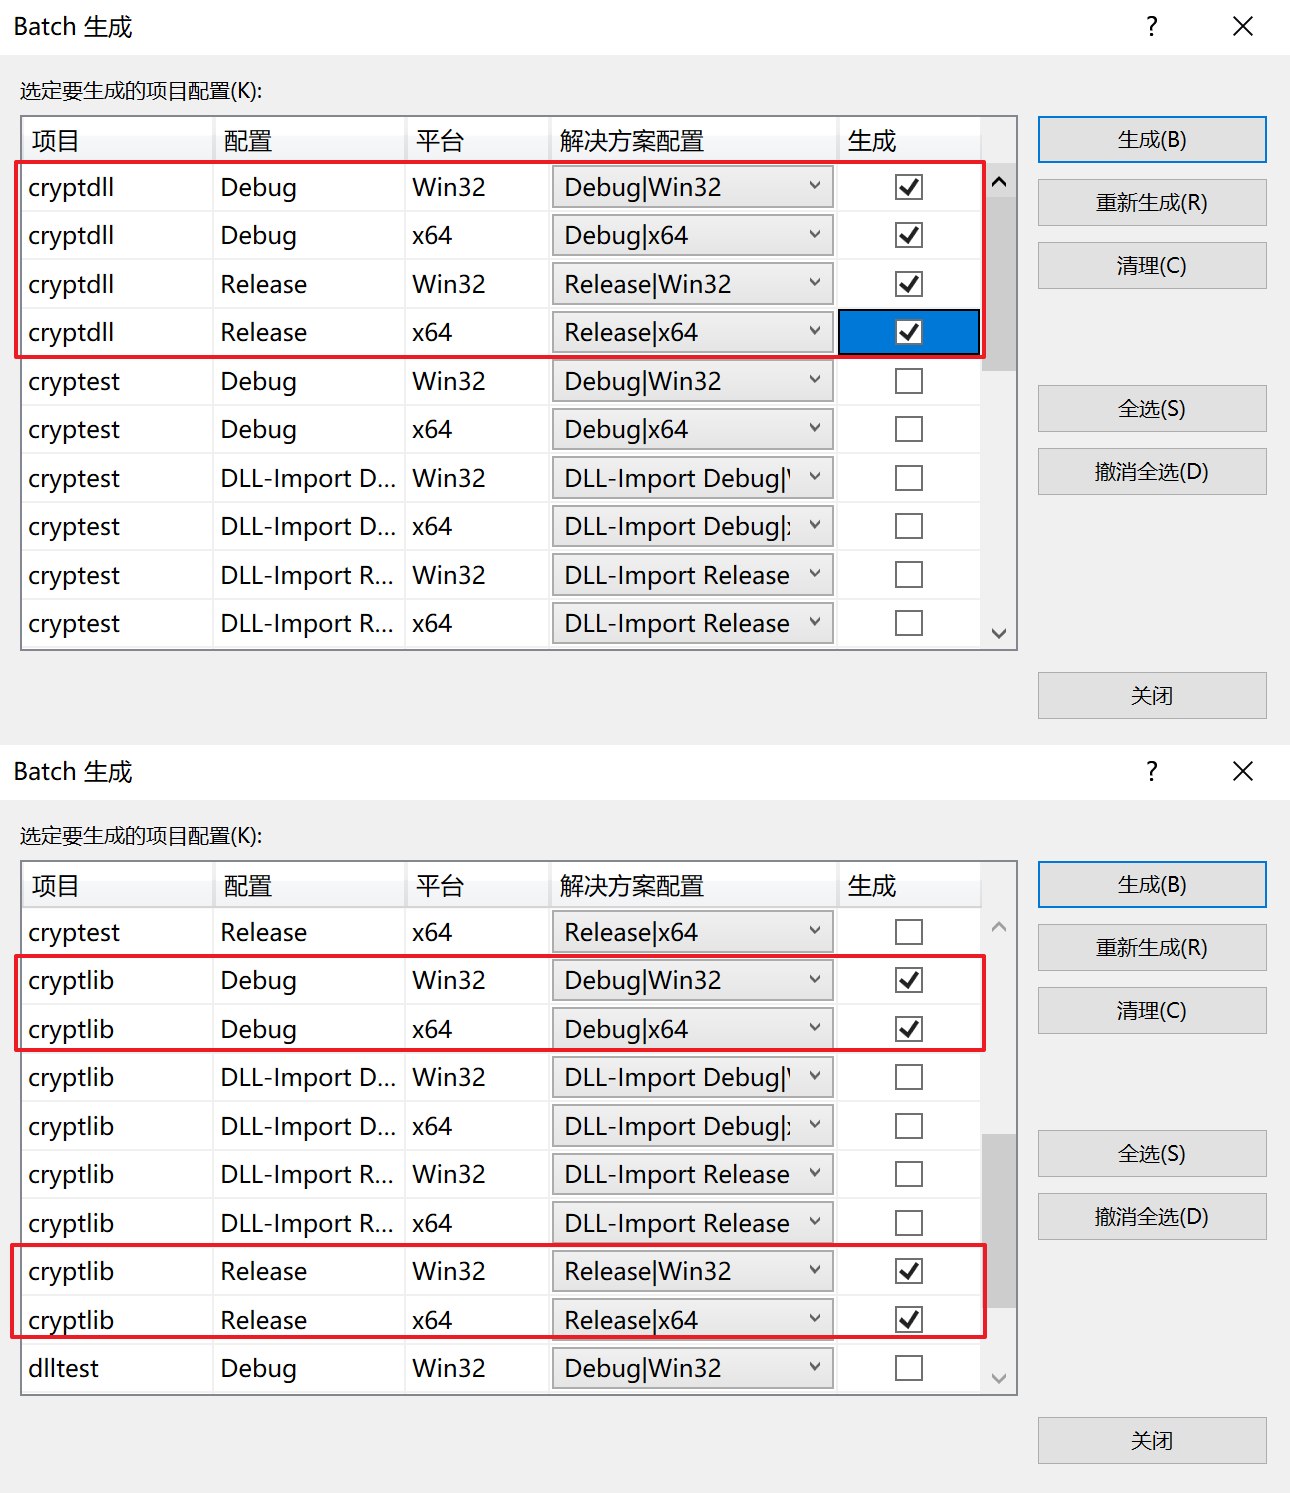Viewport: 1290px width, 1493px height.
Task: Enable the build checkbox for cryptest Debug x64
Action: coord(908,429)
